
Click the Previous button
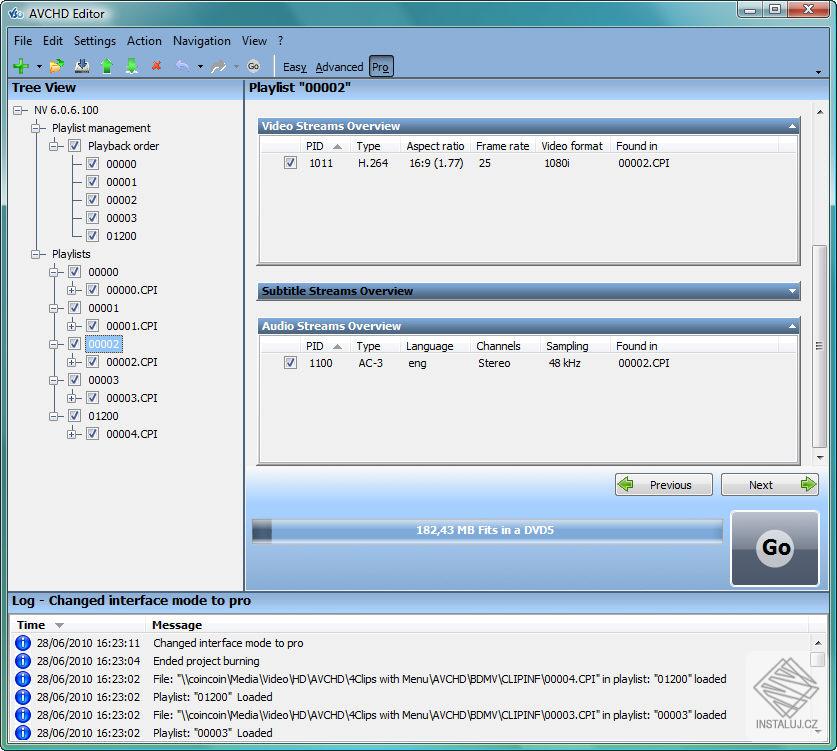click(x=663, y=484)
